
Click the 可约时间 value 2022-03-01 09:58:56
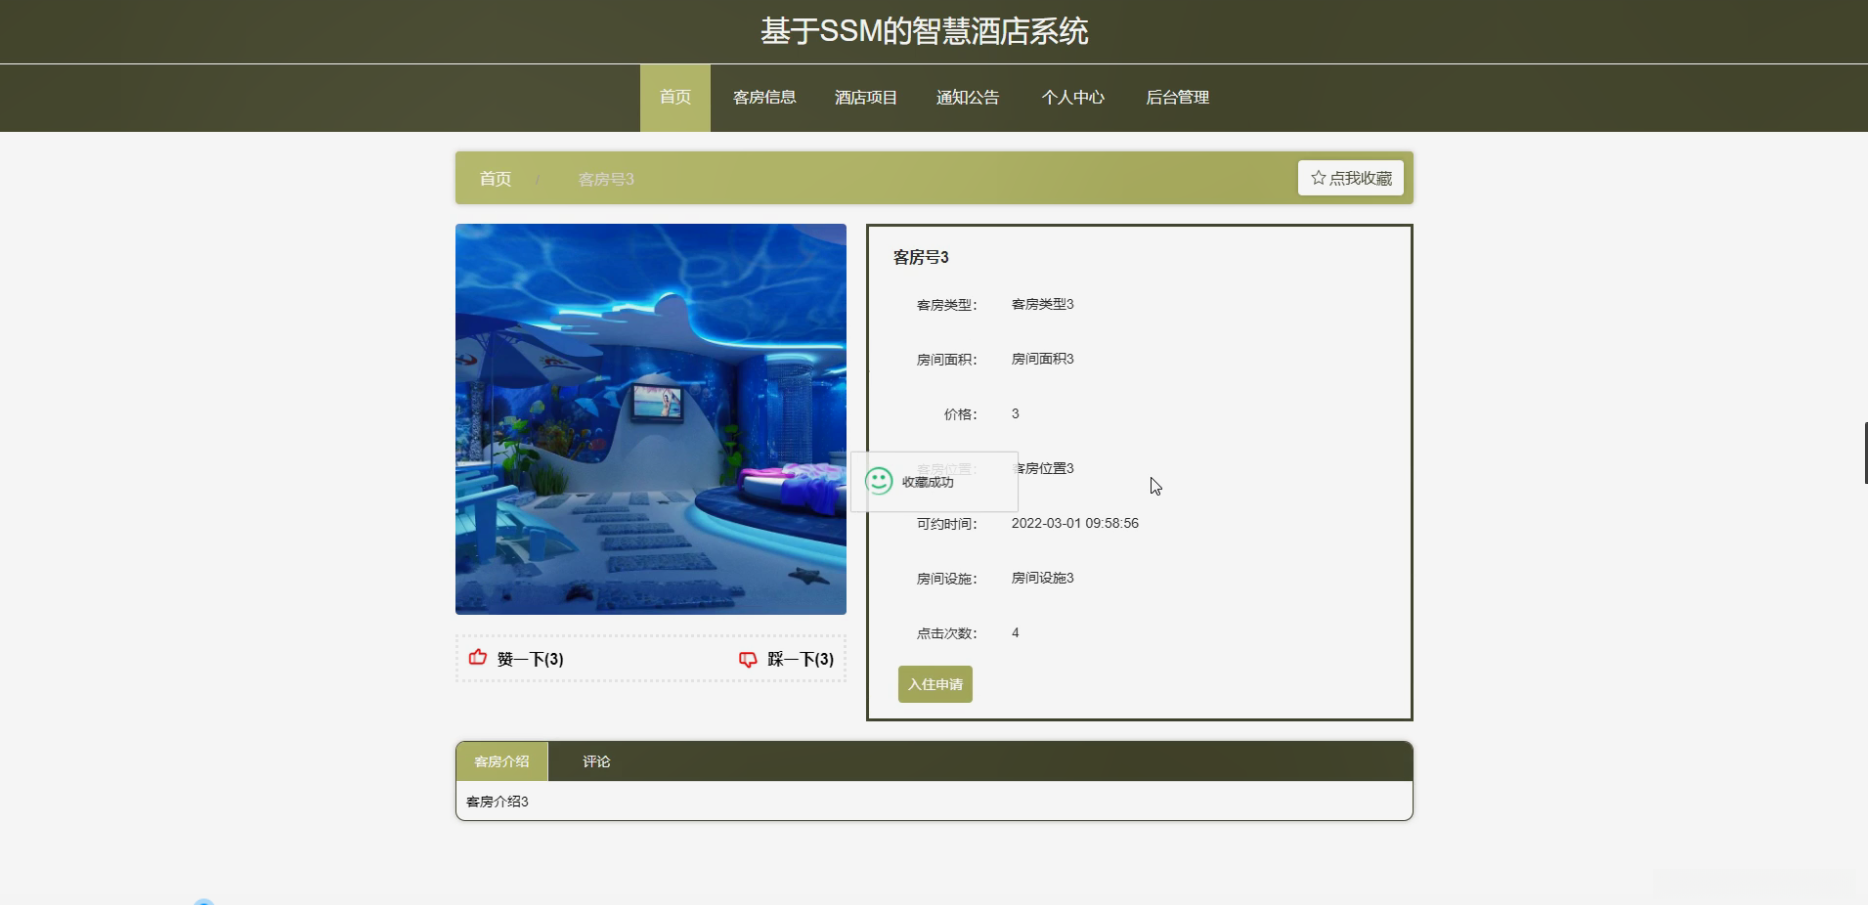tap(1075, 523)
